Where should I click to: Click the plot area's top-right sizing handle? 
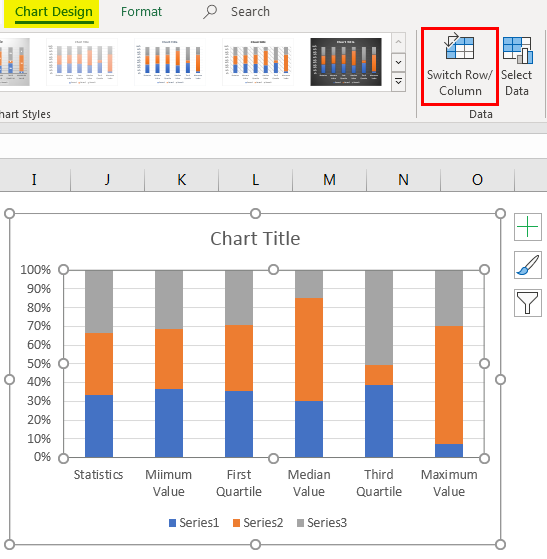(484, 270)
